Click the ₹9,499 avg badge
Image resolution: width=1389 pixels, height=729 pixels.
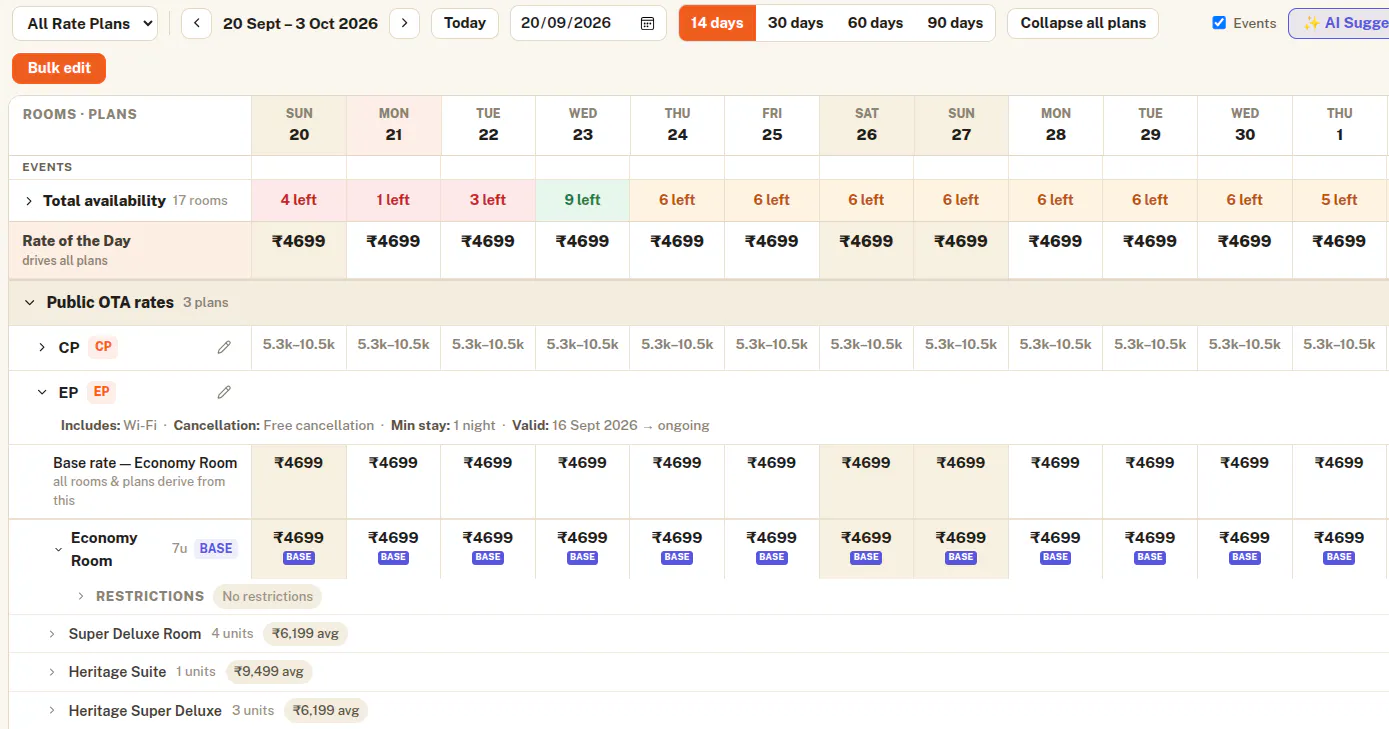click(x=270, y=672)
